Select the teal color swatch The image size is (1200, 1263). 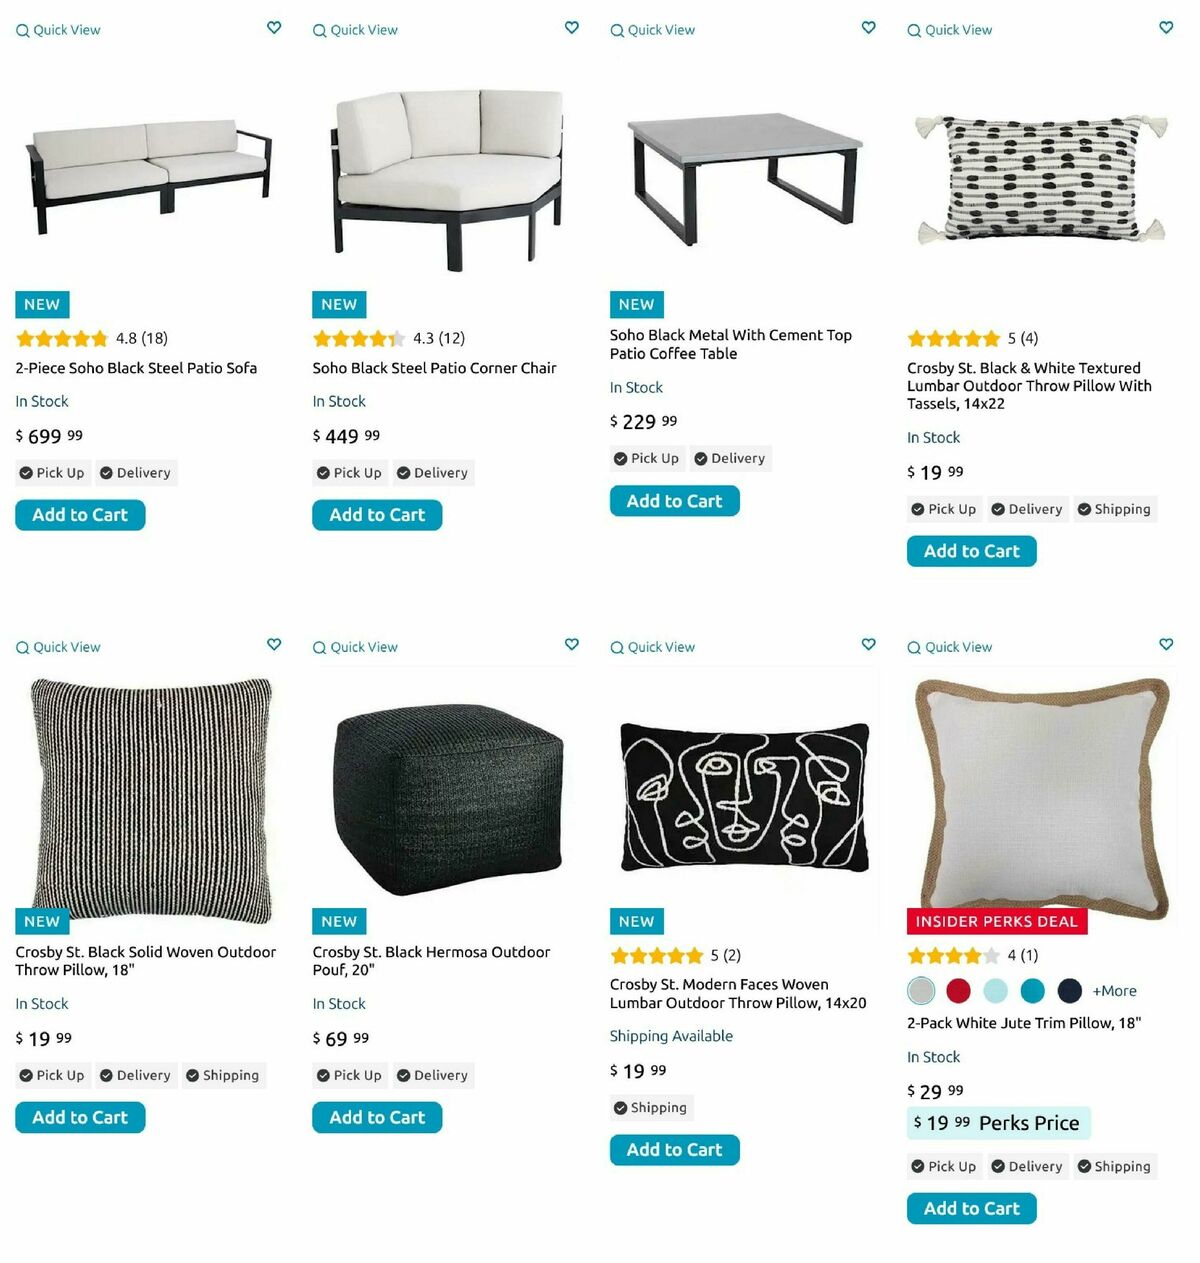tap(1033, 991)
